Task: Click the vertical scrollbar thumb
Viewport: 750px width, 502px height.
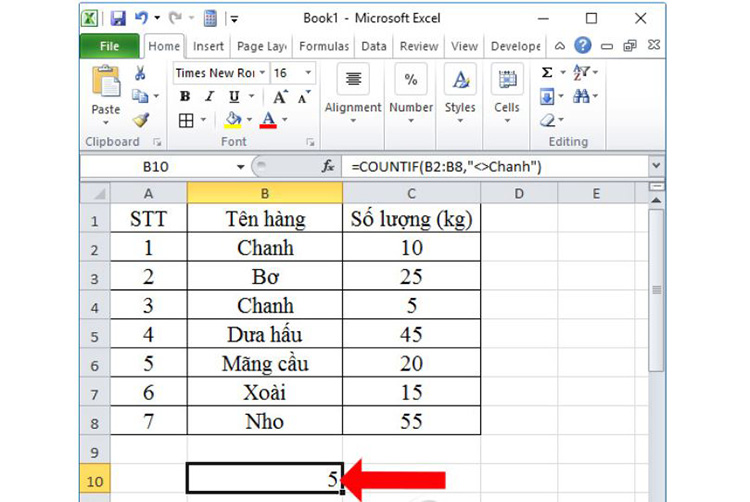Action: click(x=656, y=290)
